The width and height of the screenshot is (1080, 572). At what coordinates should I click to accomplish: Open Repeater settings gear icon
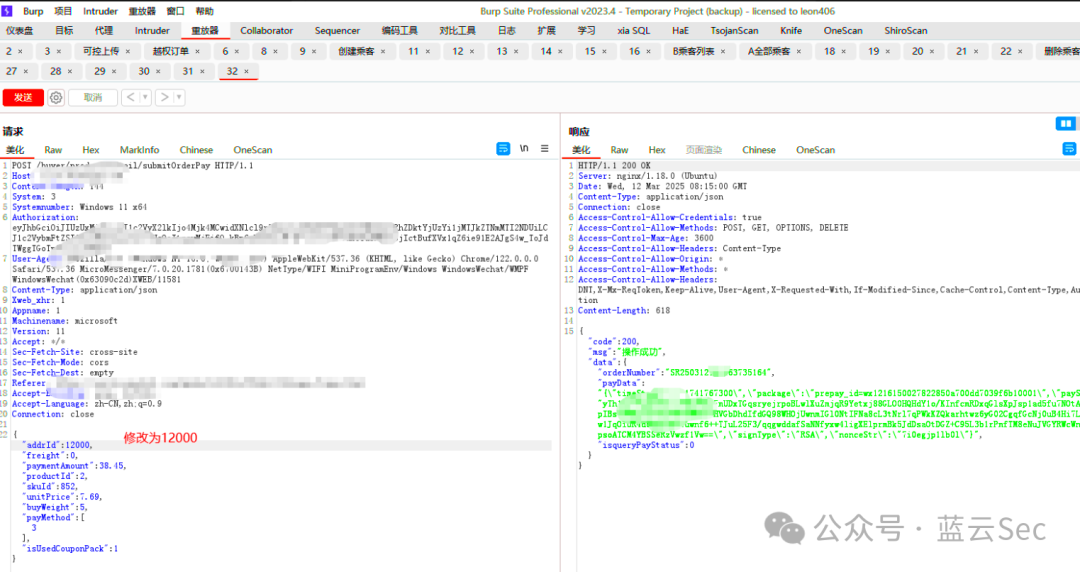56,98
